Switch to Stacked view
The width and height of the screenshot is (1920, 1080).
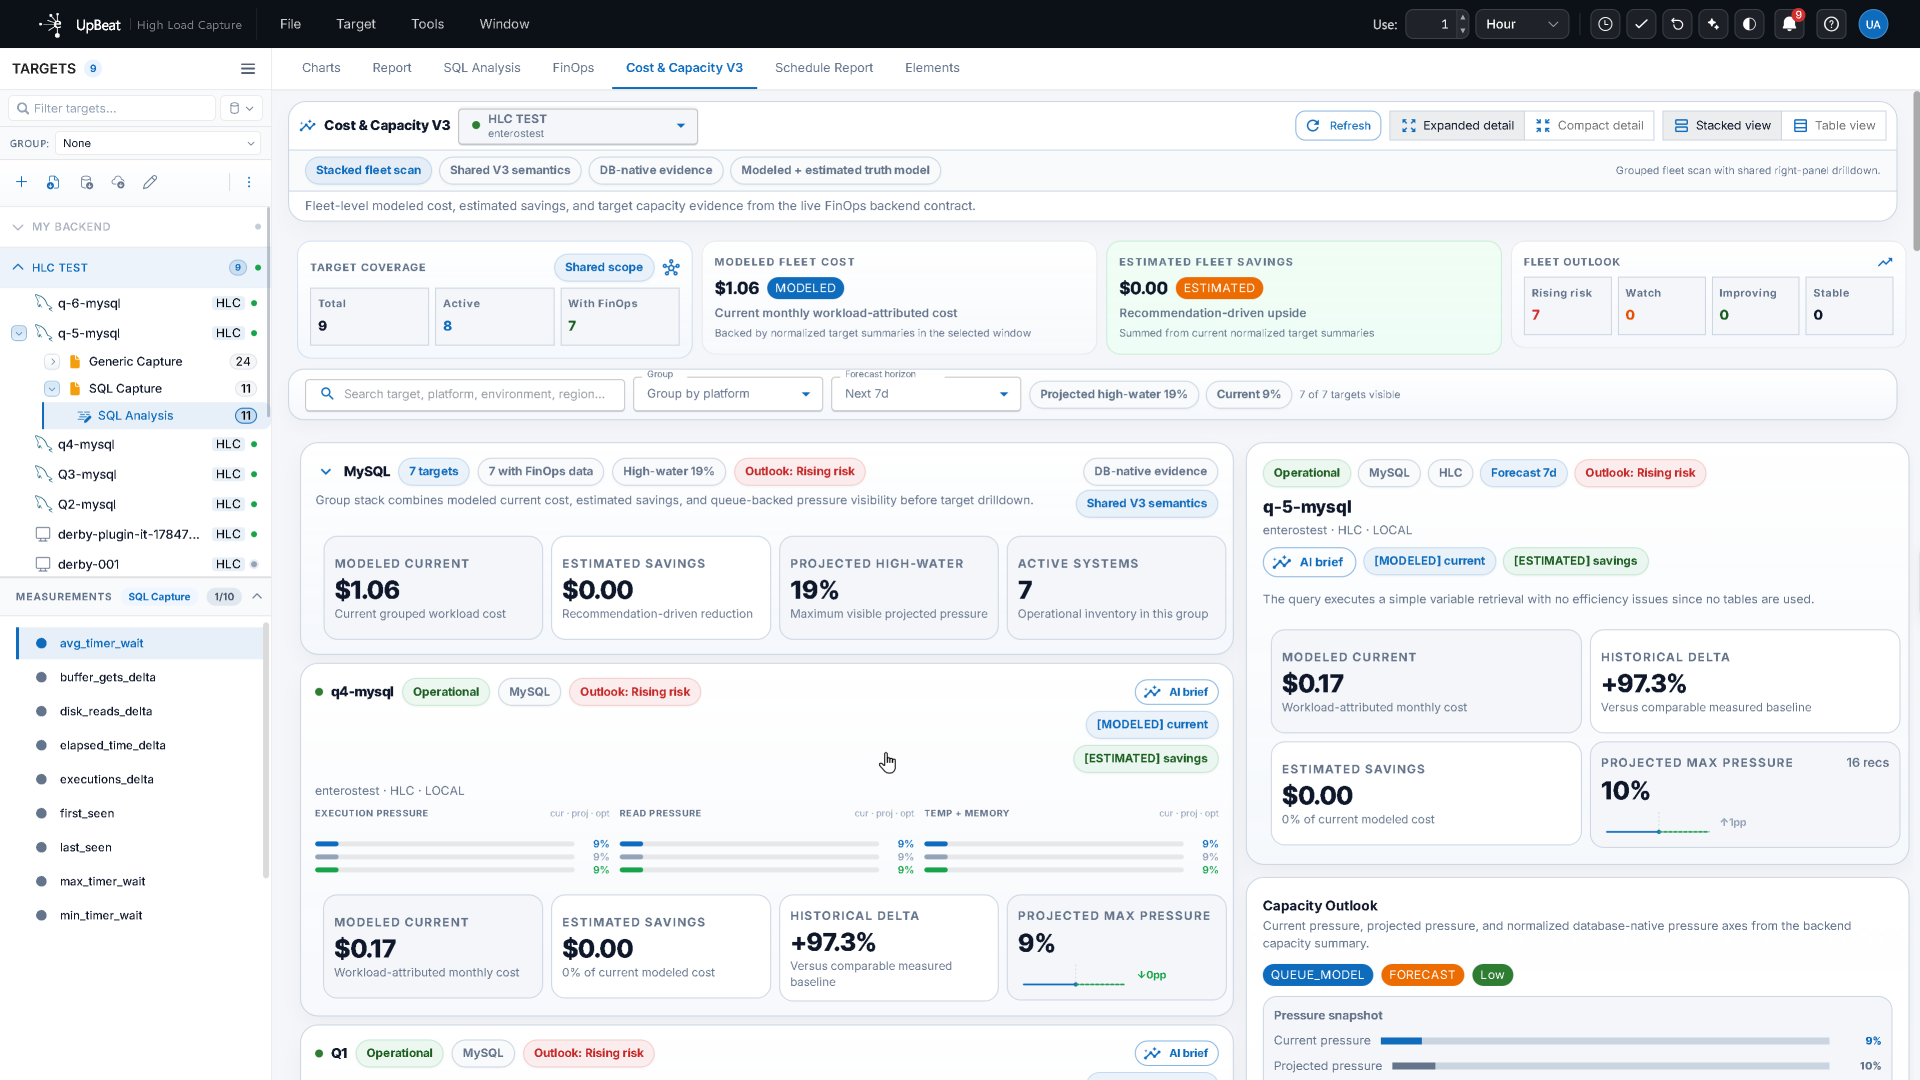click(1722, 126)
